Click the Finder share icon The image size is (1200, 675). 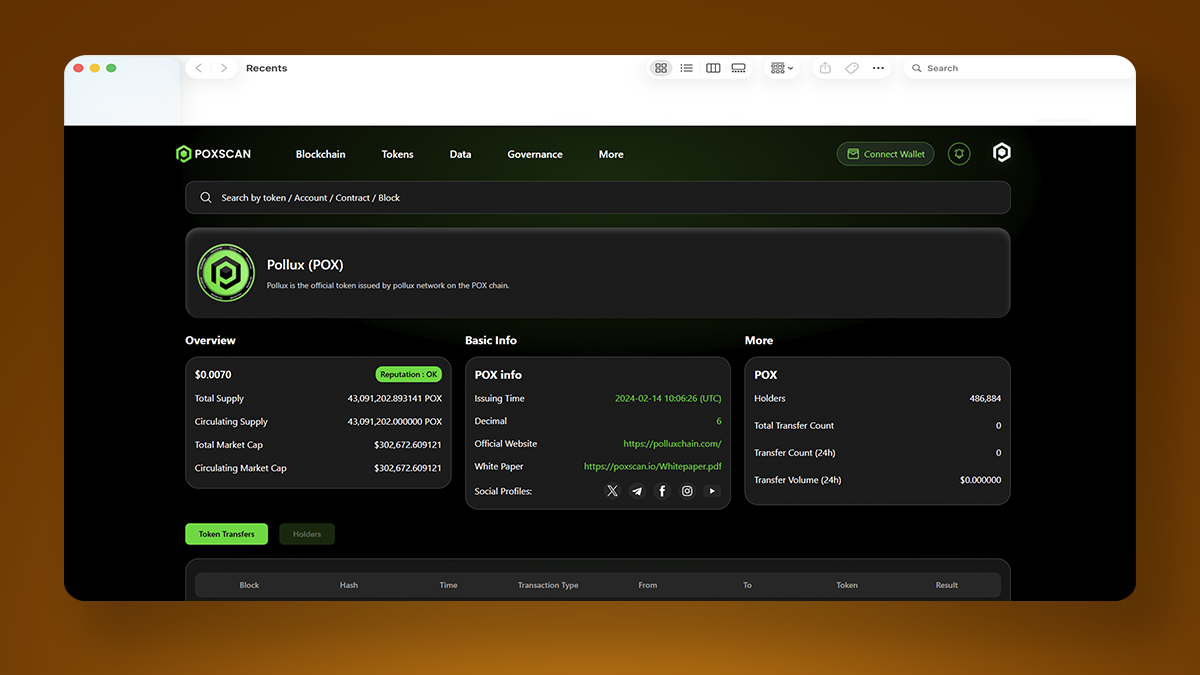coord(825,68)
